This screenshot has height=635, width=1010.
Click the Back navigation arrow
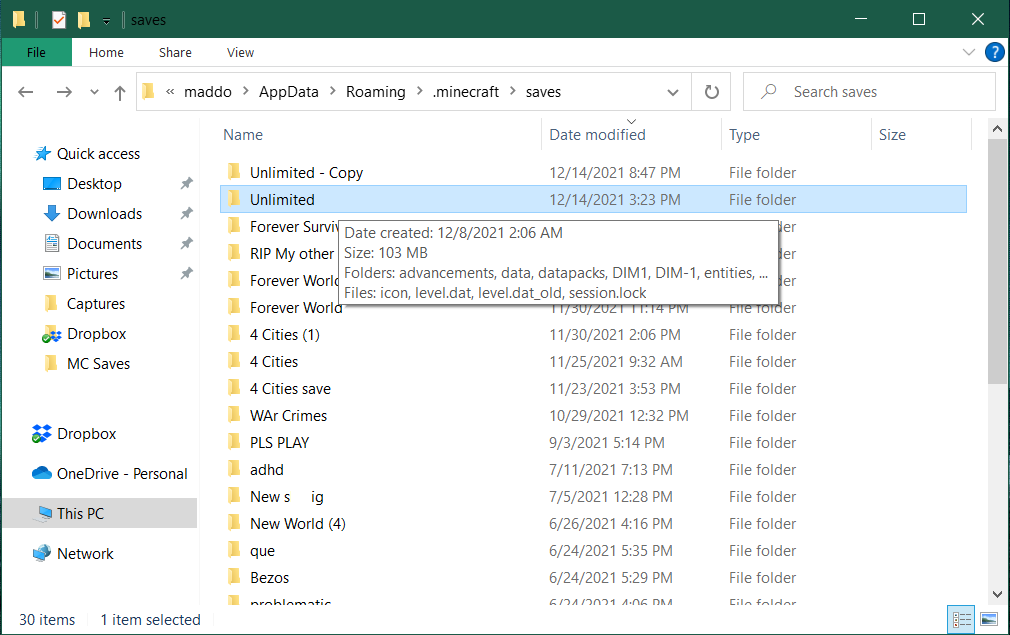(26, 92)
